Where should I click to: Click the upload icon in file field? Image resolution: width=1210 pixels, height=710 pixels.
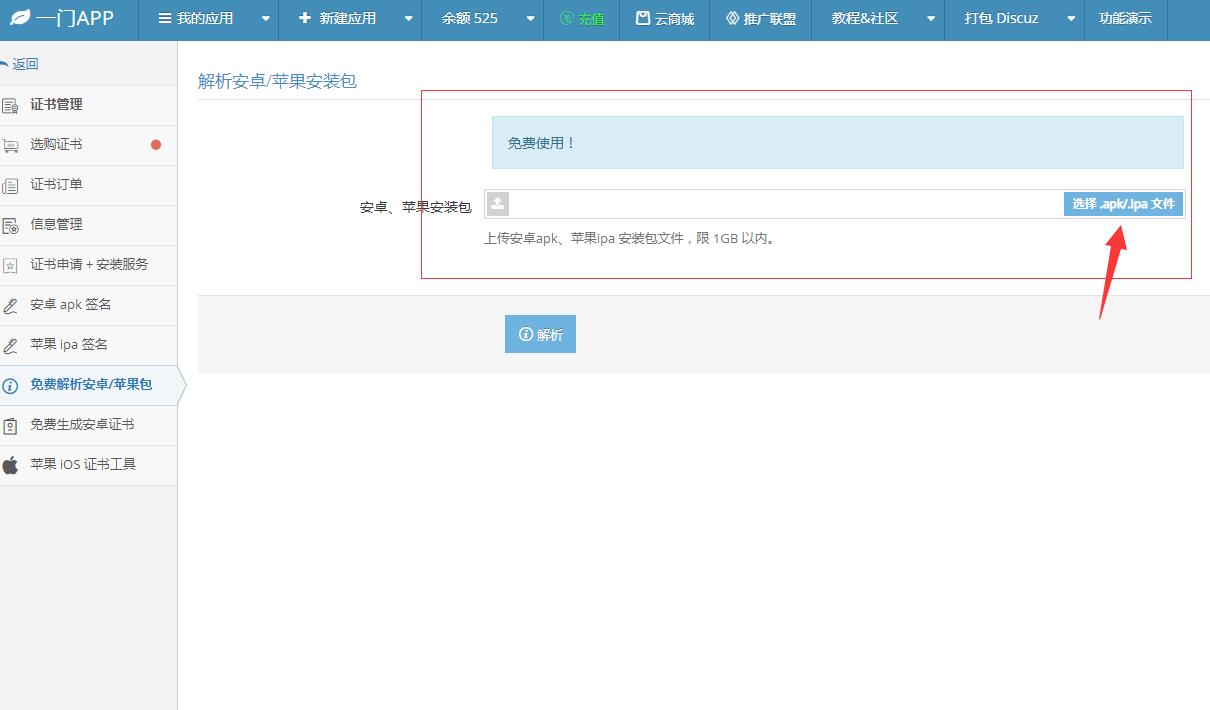(498, 204)
